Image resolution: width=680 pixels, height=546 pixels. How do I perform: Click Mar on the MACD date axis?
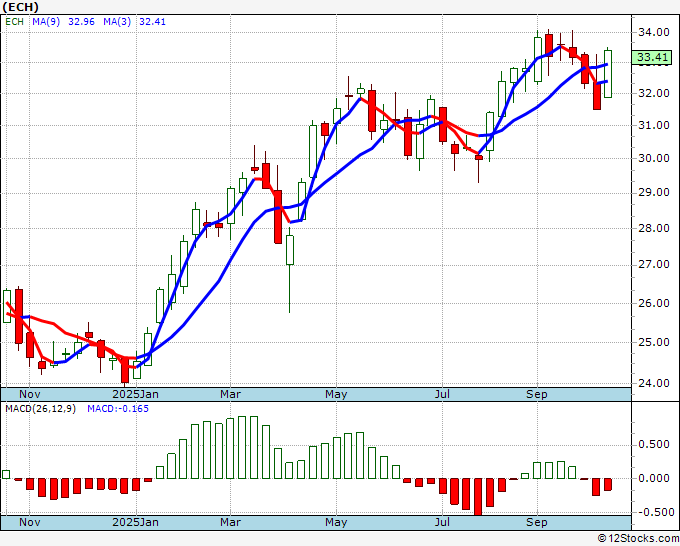[230, 522]
